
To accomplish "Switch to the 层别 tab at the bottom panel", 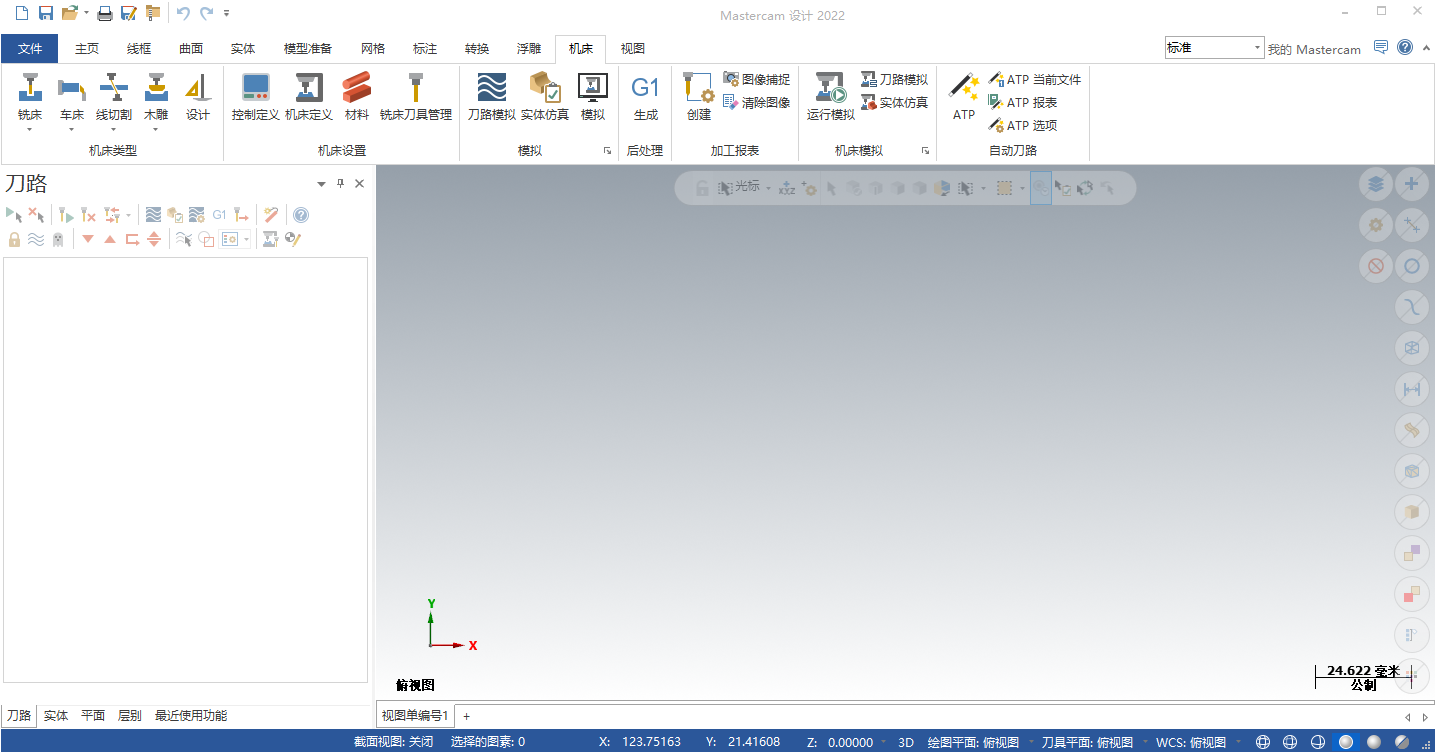I will pos(130,715).
